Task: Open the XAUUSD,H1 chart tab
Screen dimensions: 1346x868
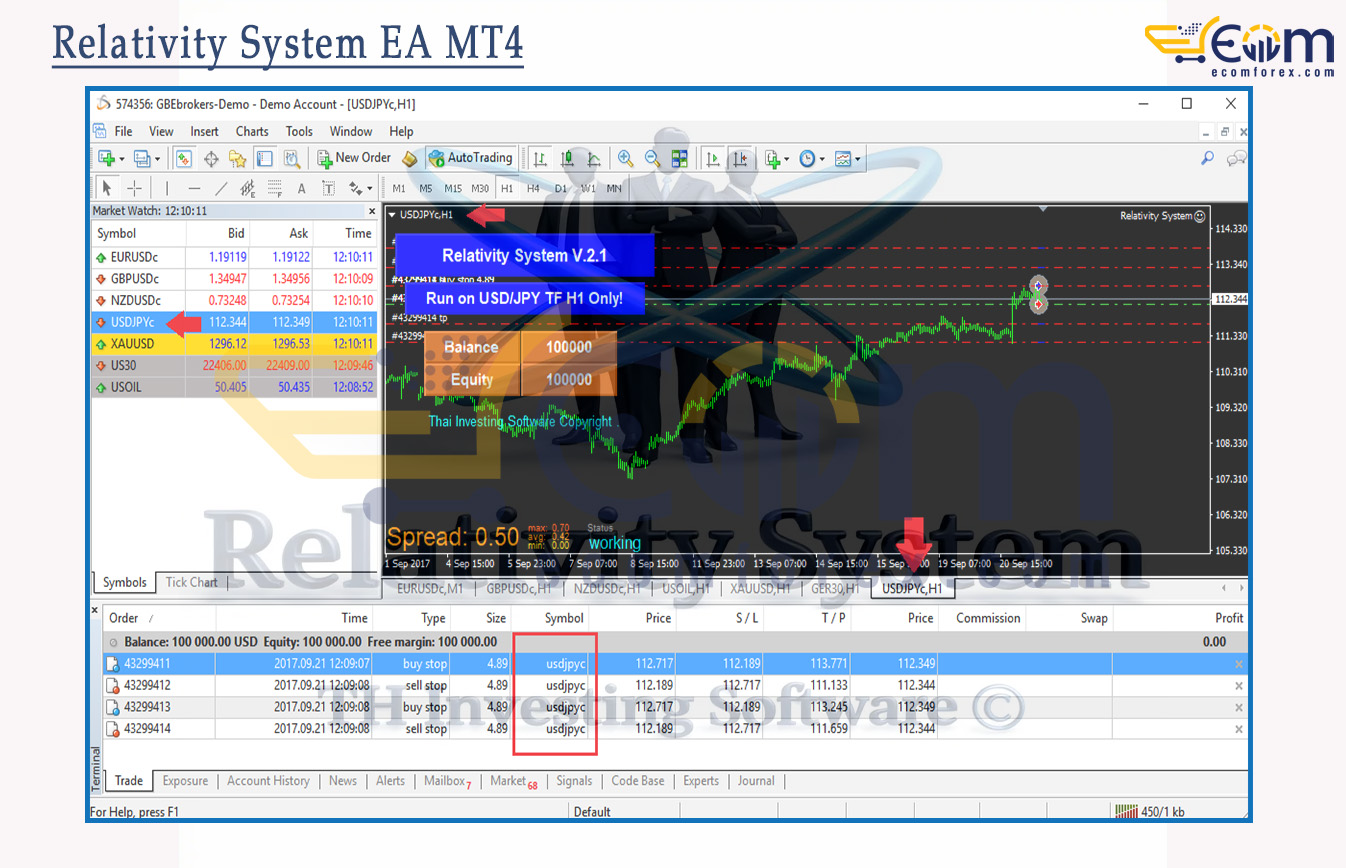Action: 761,589
